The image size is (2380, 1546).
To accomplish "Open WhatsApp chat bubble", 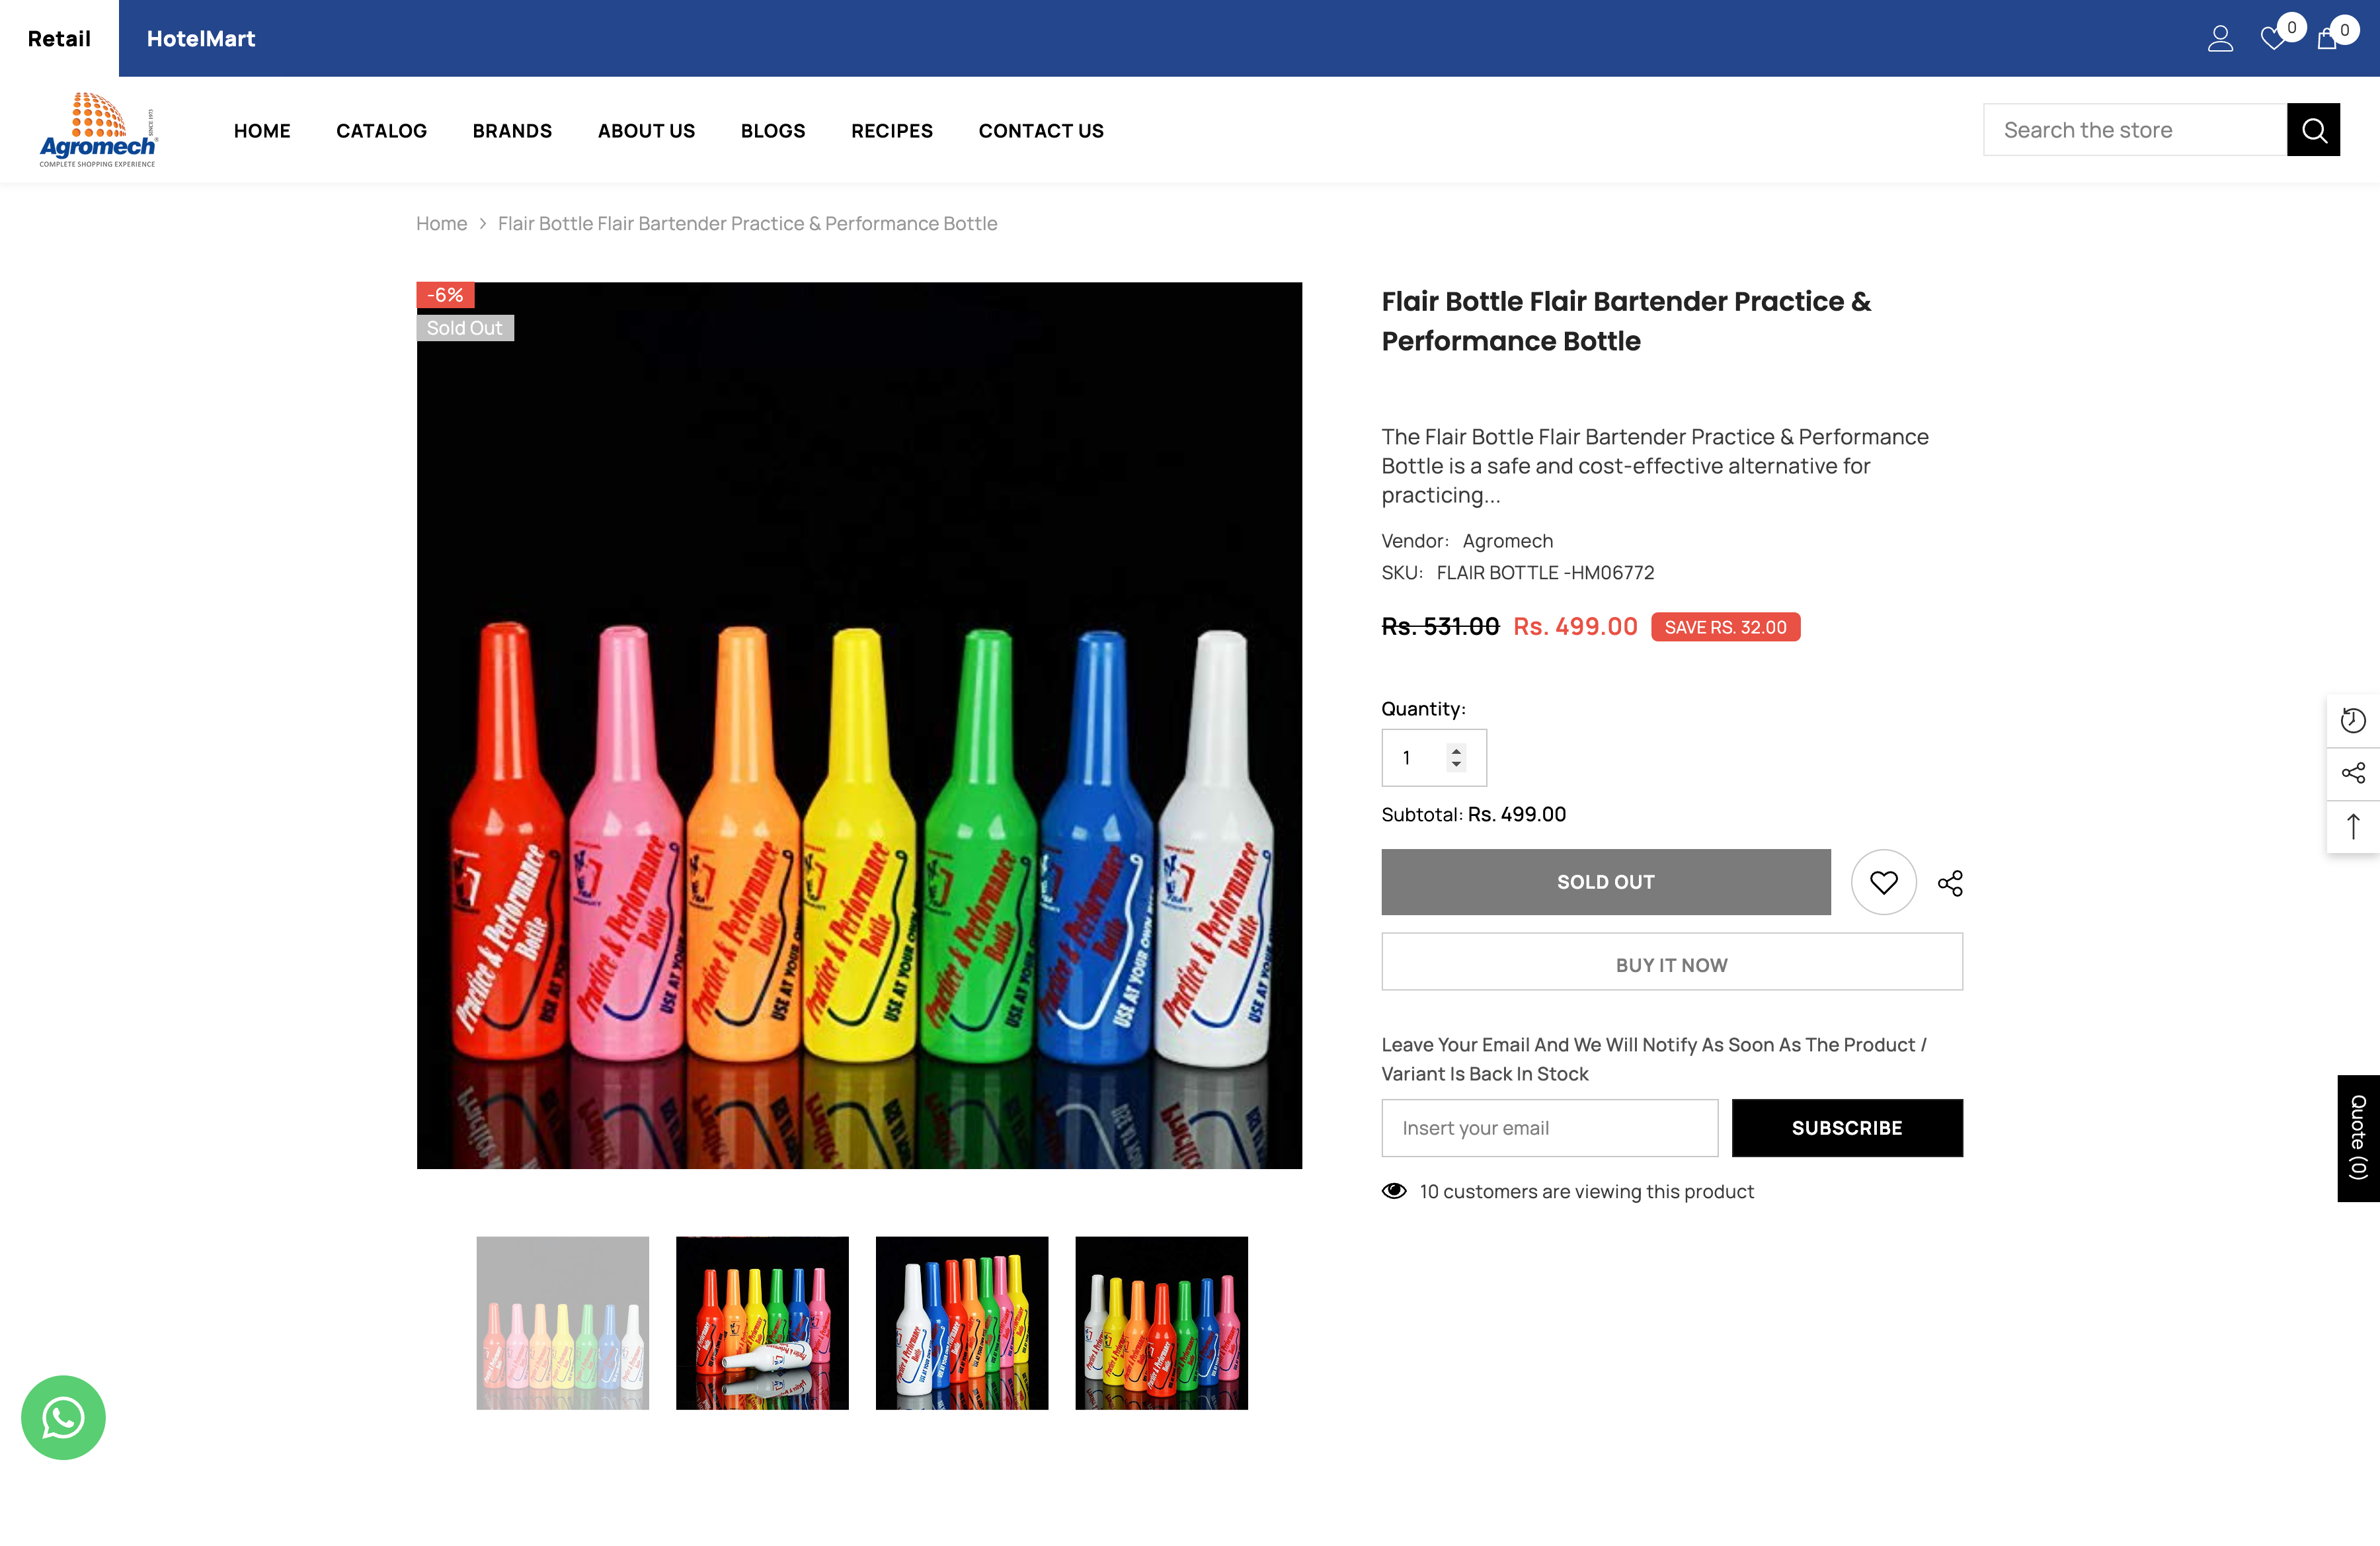I will (63, 1417).
